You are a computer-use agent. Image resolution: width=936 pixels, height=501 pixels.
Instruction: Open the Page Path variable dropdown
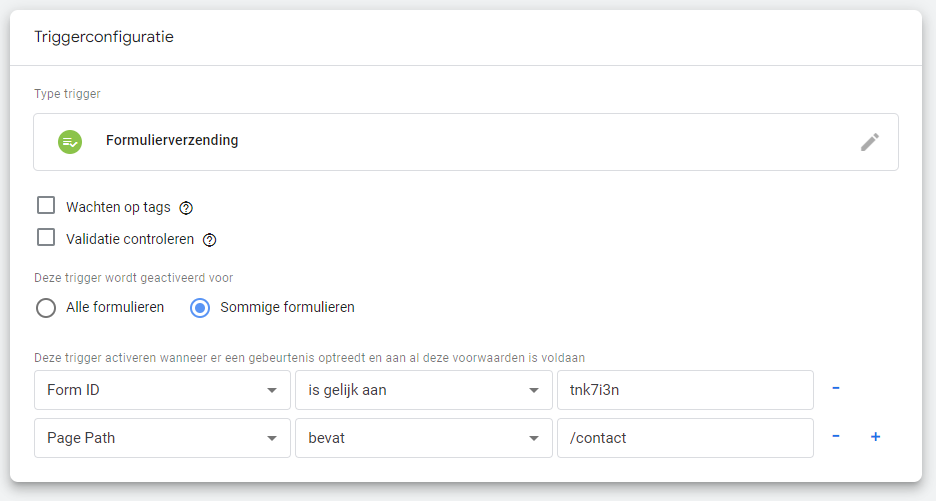coord(162,438)
